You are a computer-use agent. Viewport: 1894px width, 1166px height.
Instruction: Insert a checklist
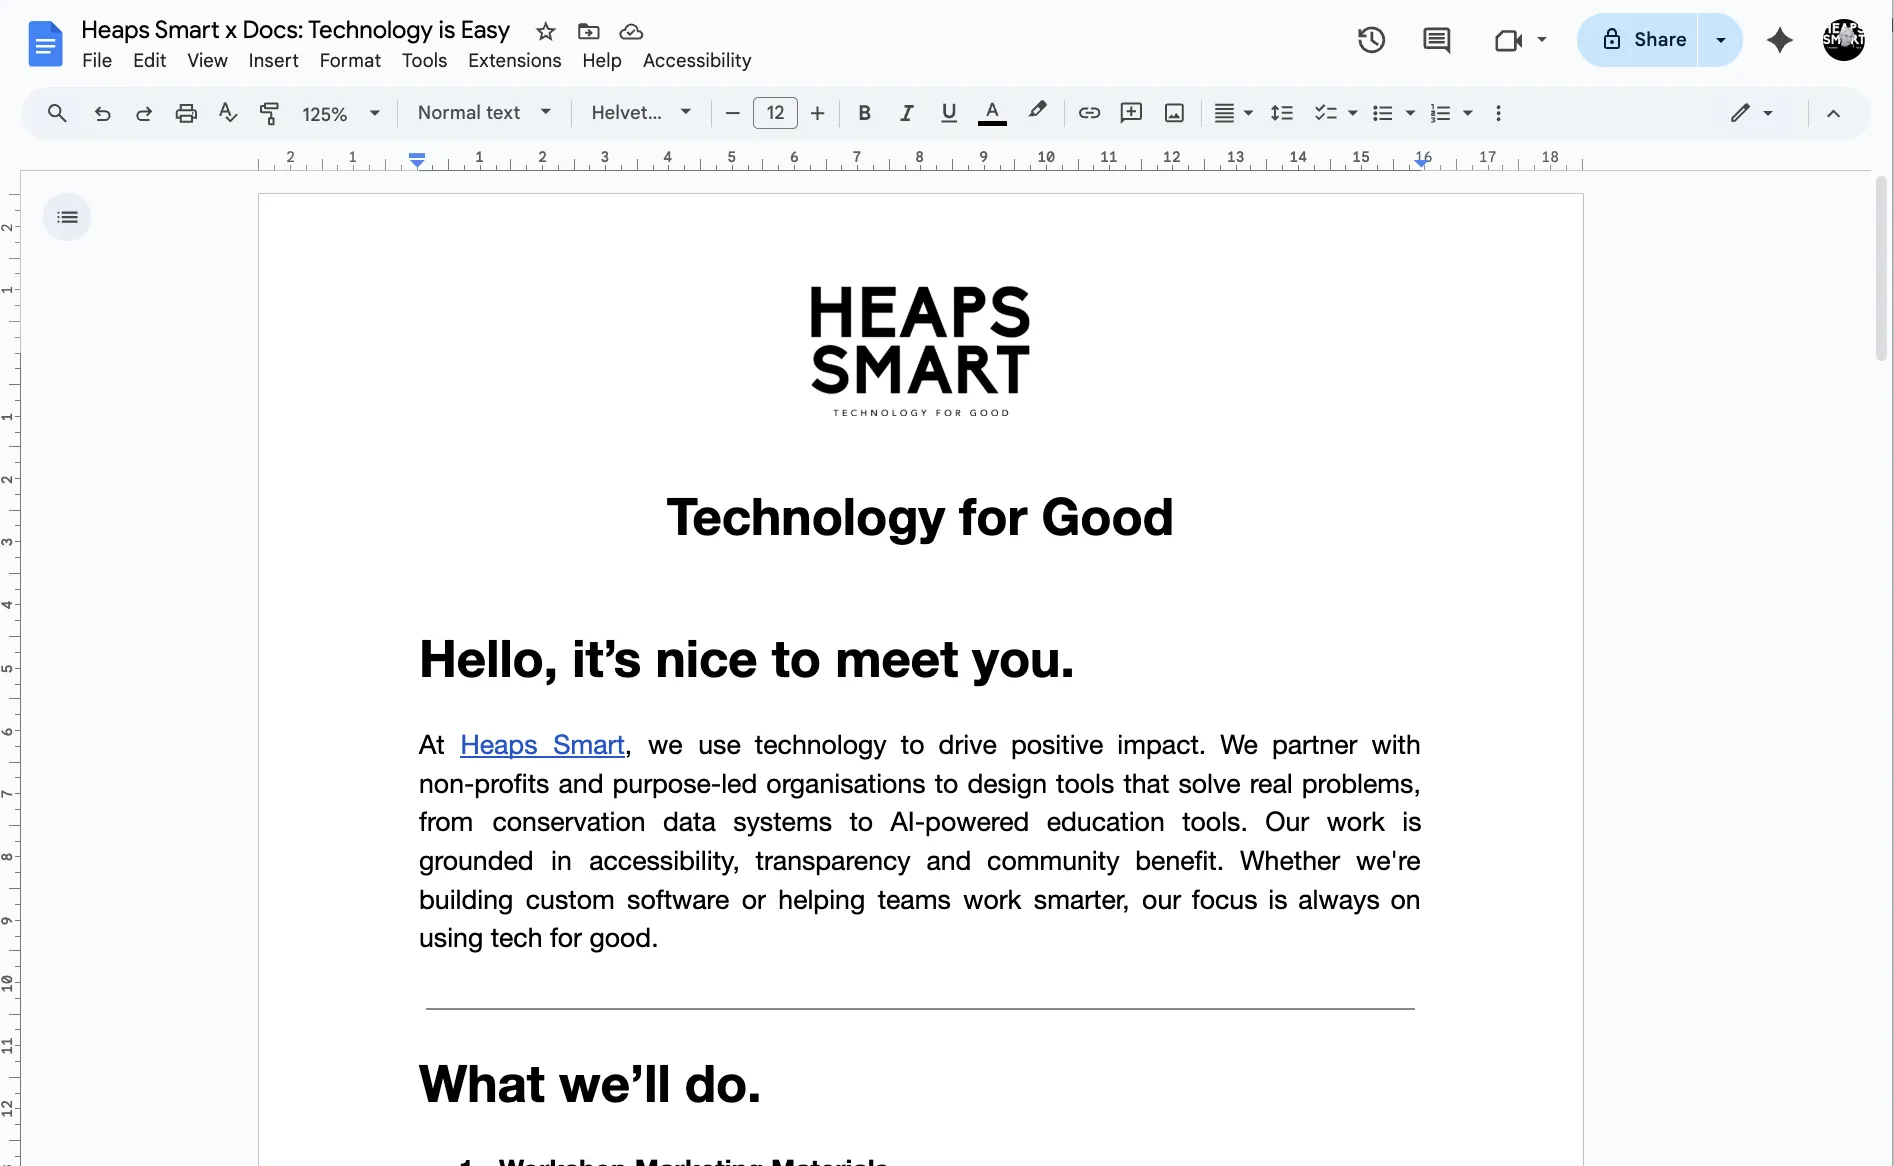pyautogui.click(x=1326, y=113)
